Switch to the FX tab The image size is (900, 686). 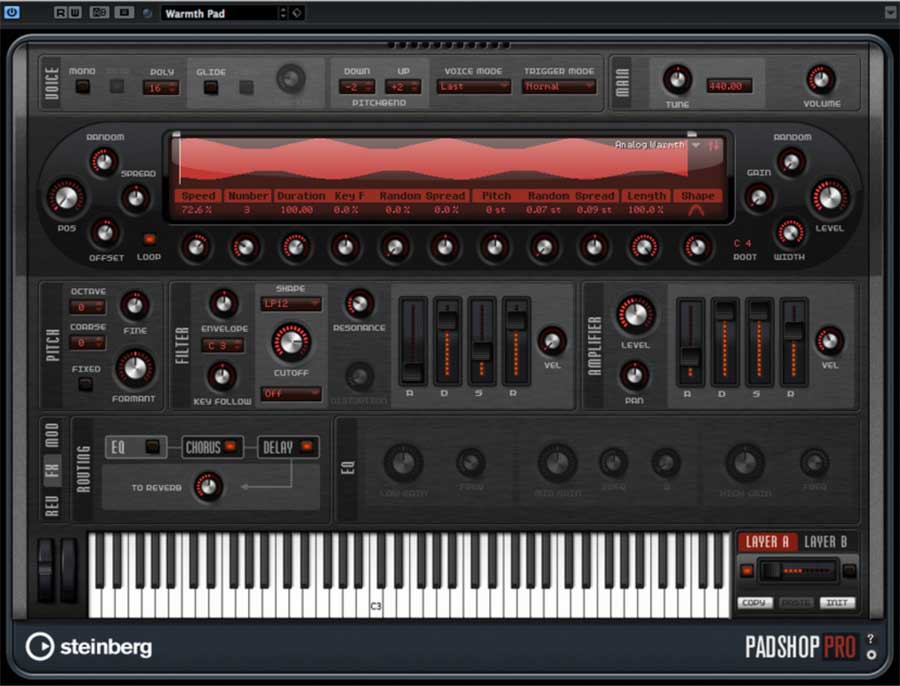tap(52, 471)
